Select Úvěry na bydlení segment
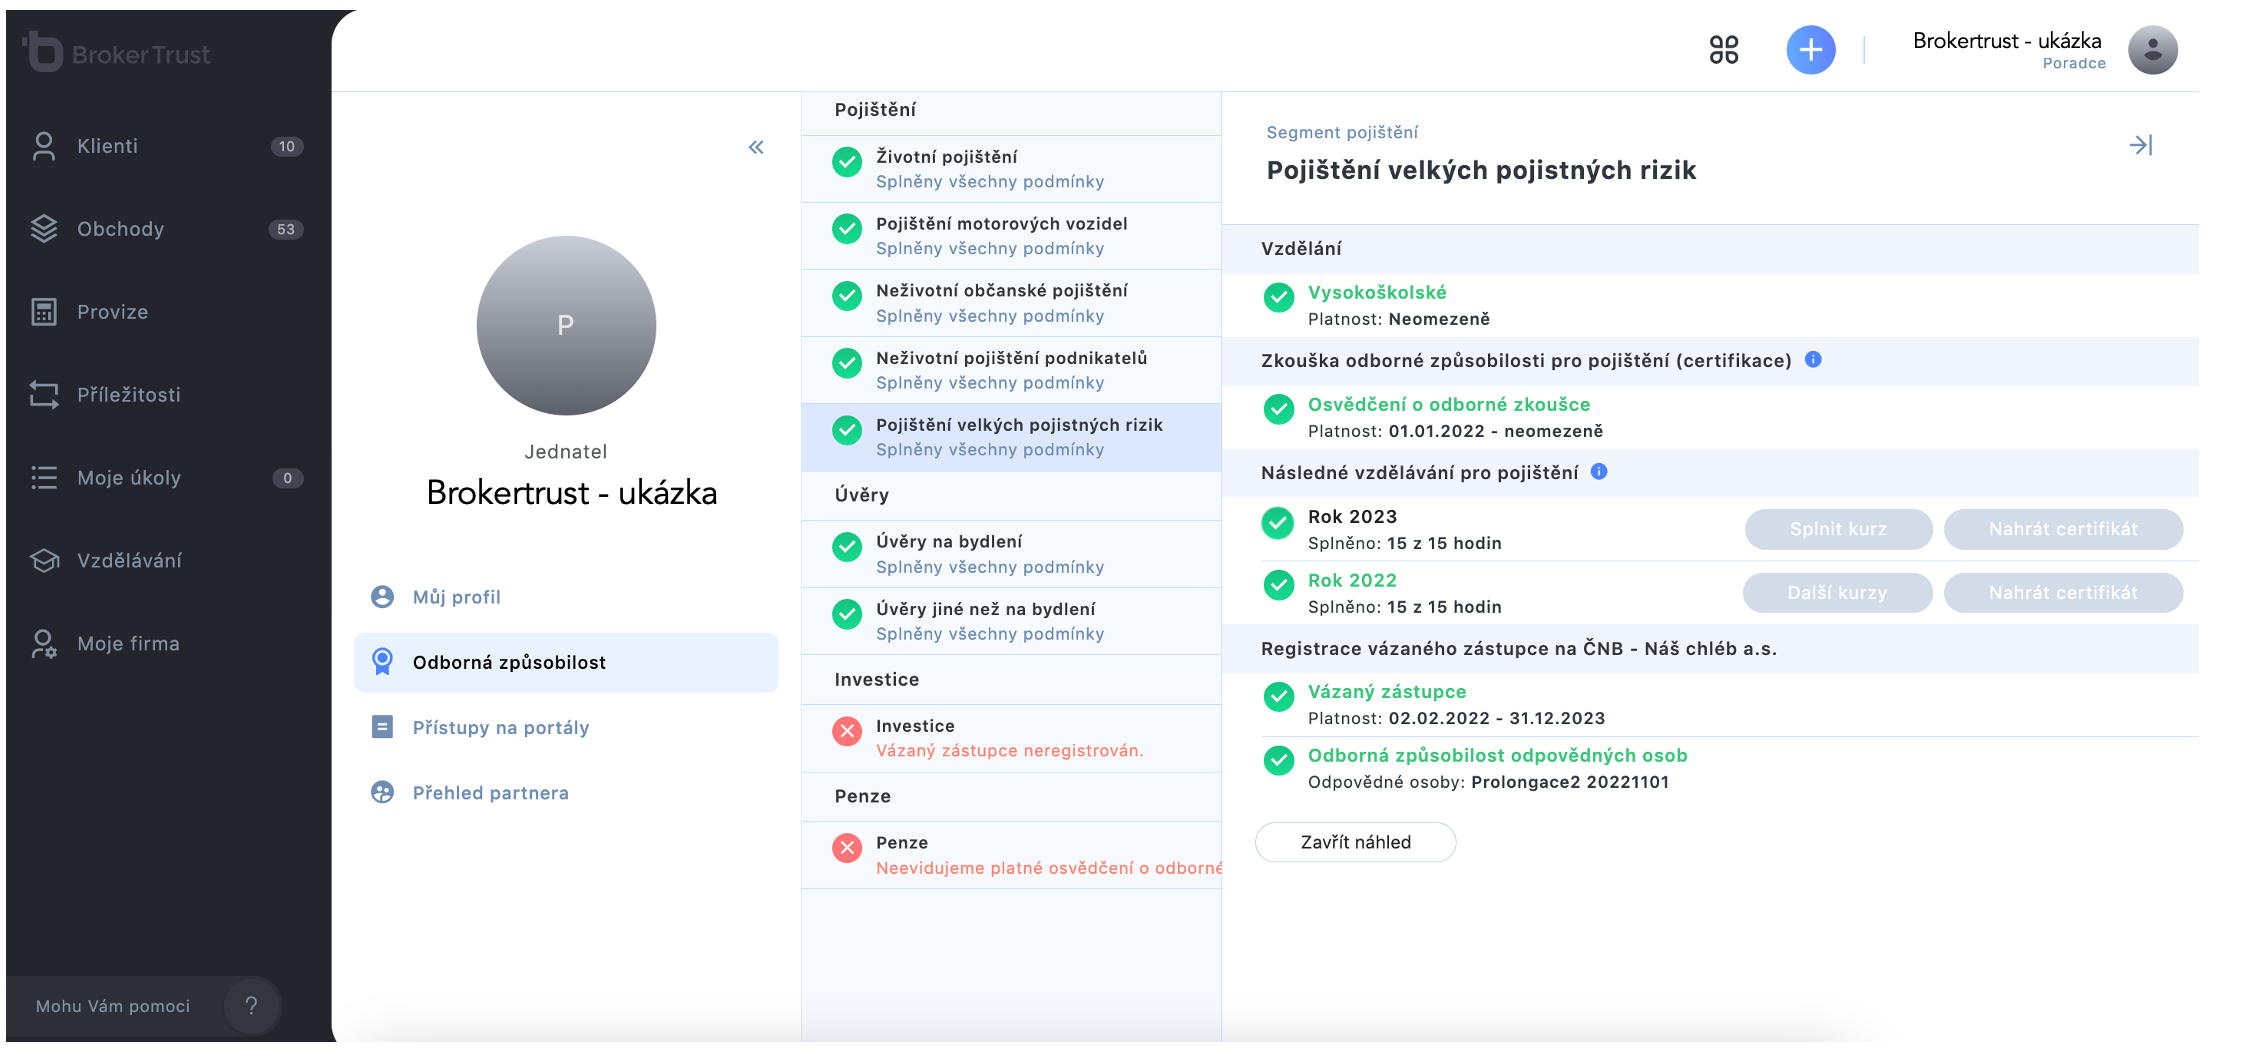 [1011, 554]
